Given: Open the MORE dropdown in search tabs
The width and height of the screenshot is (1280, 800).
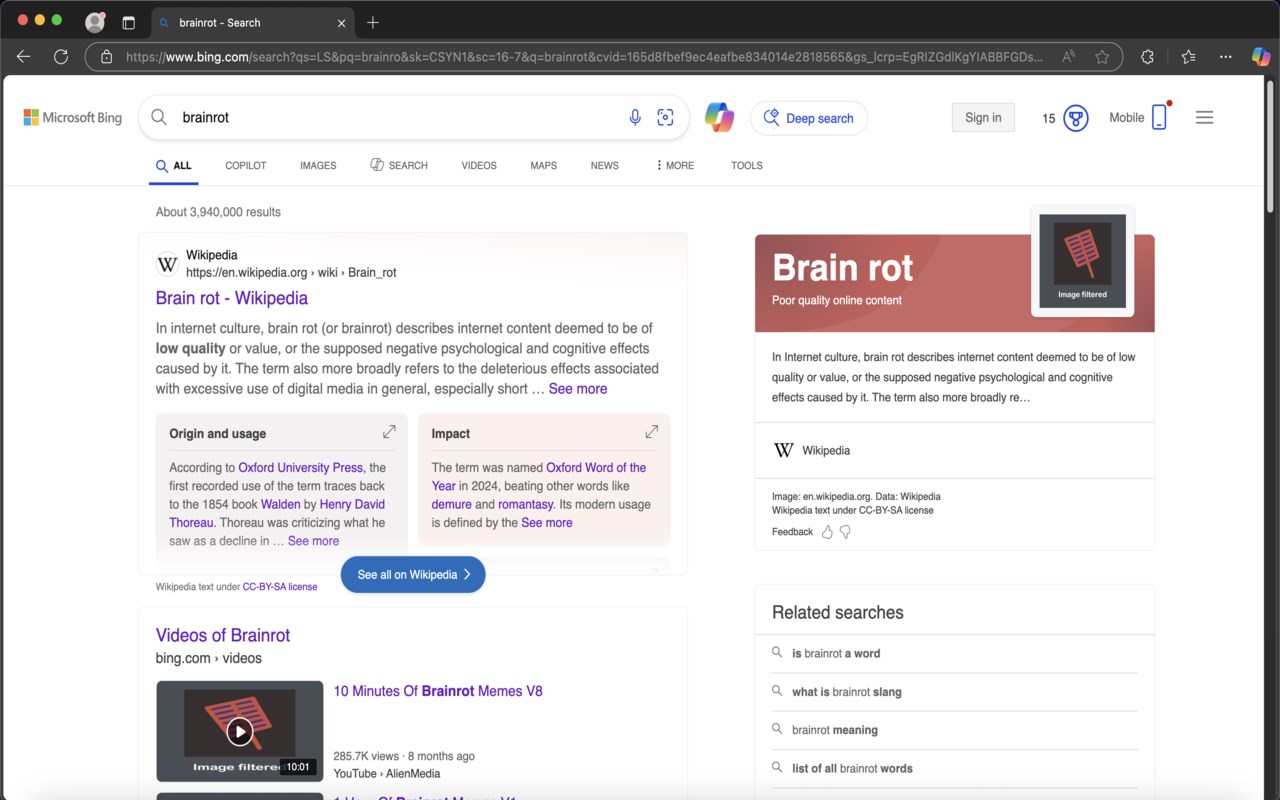Looking at the screenshot, I should [x=675, y=165].
